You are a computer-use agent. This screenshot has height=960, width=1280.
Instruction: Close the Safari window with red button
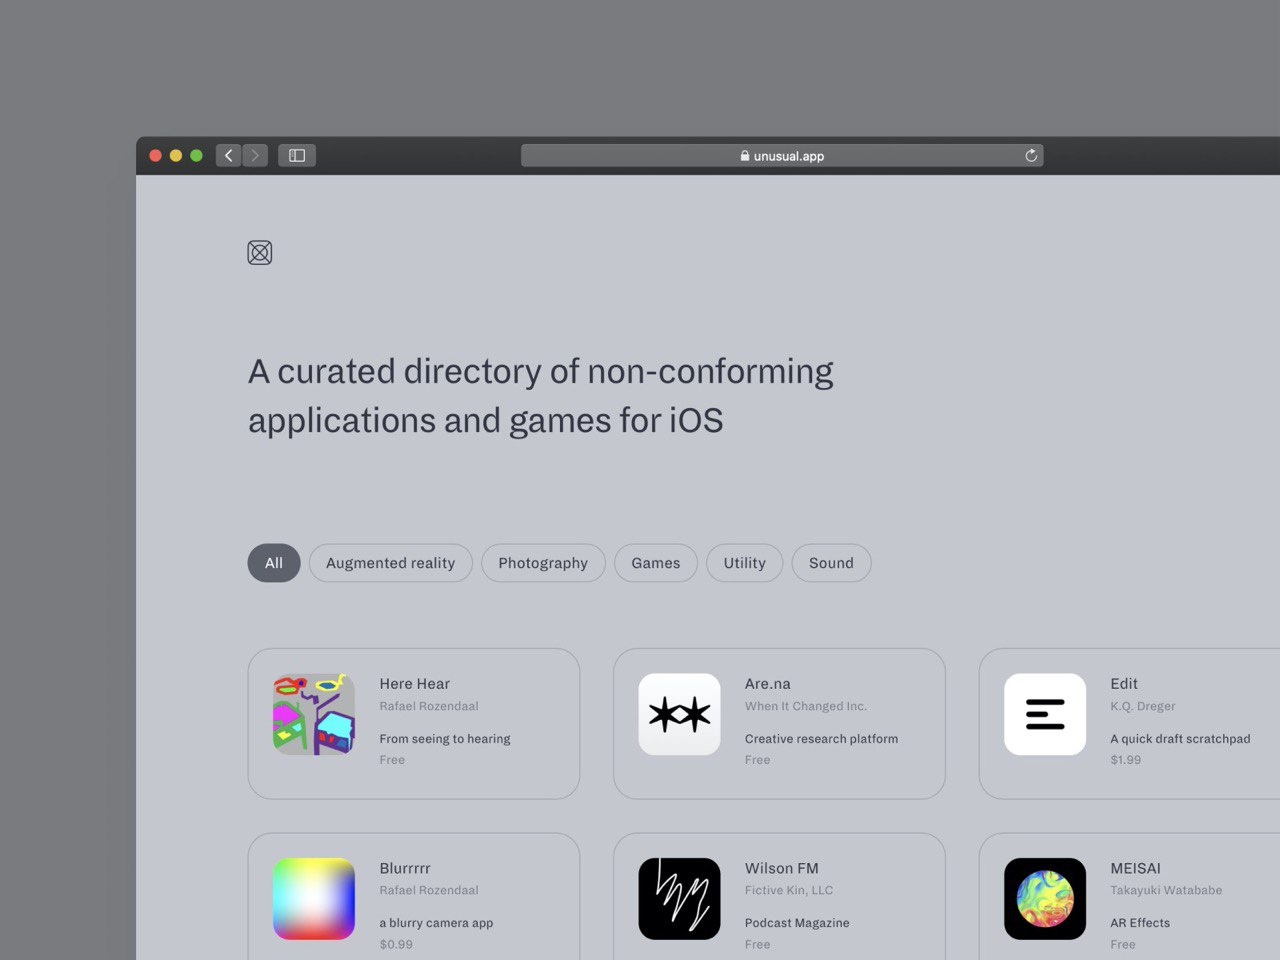pos(155,155)
